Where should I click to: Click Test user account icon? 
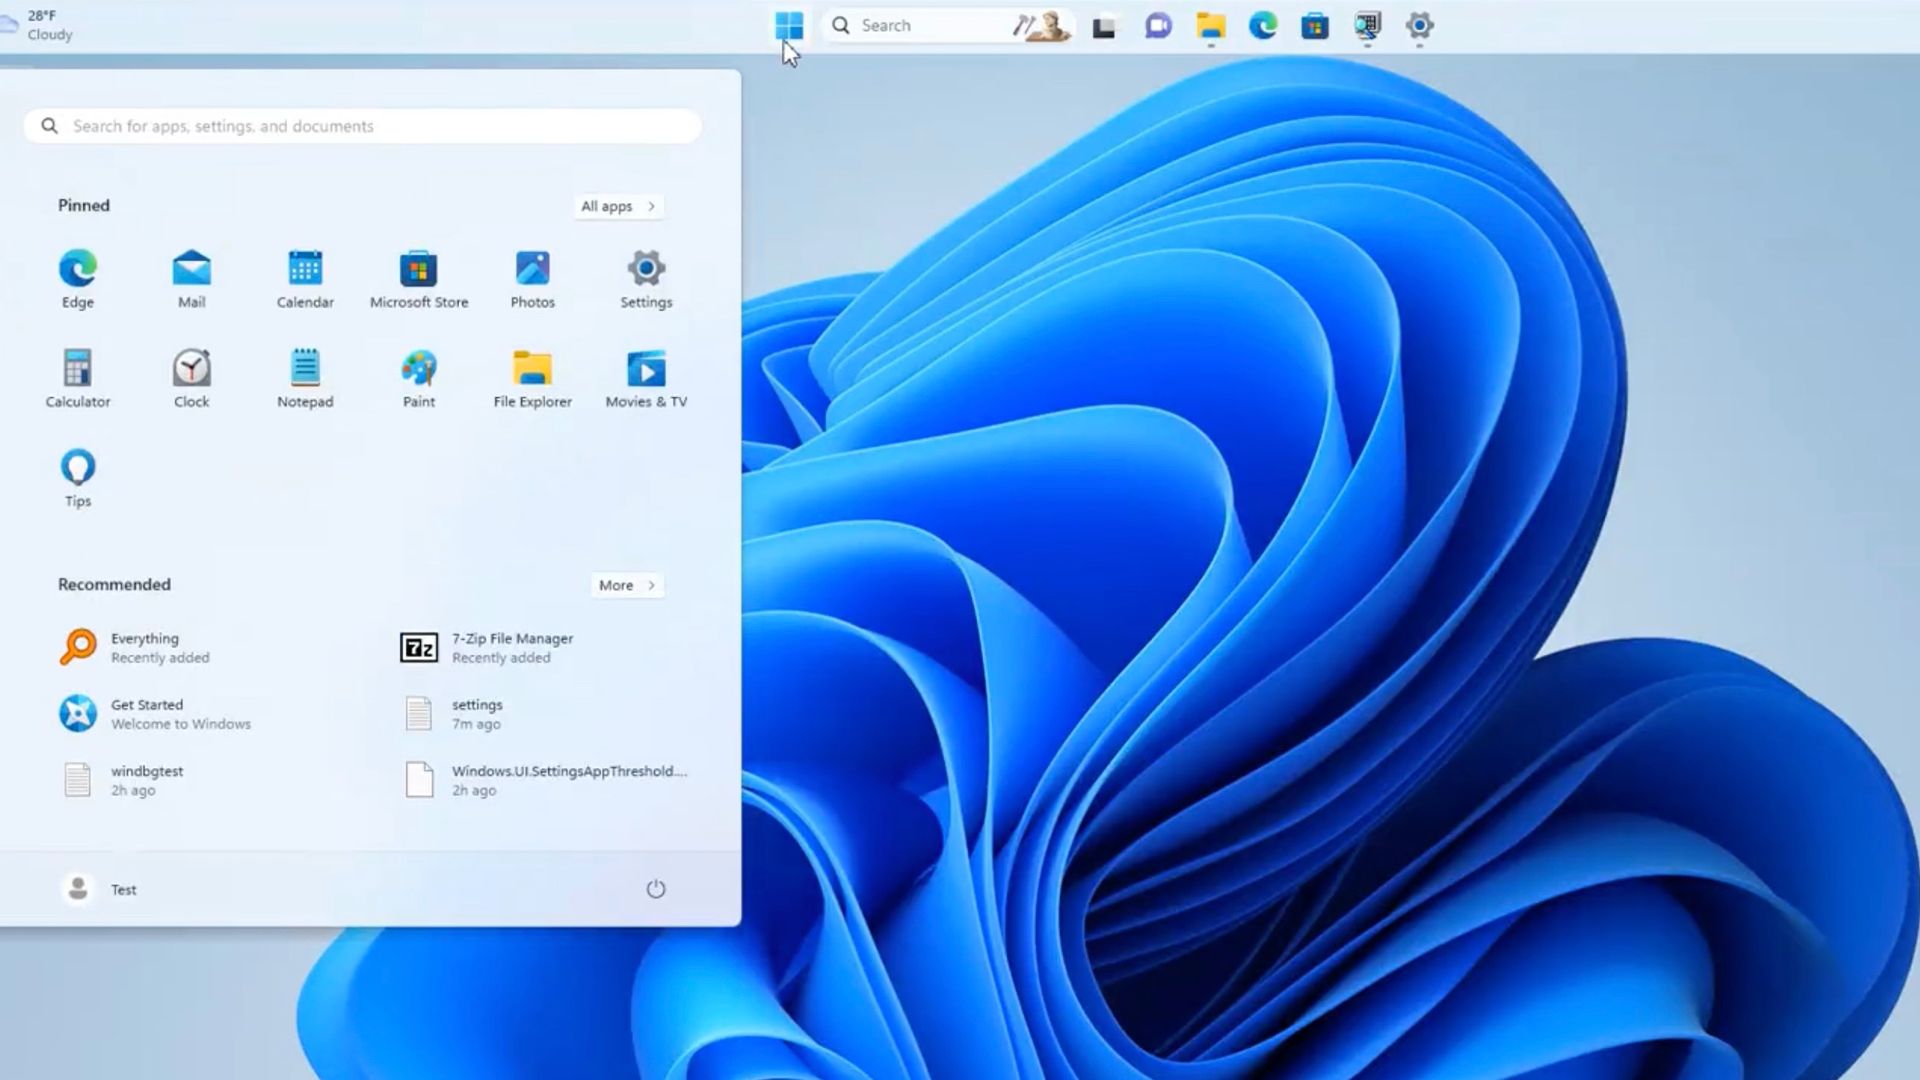click(x=76, y=887)
